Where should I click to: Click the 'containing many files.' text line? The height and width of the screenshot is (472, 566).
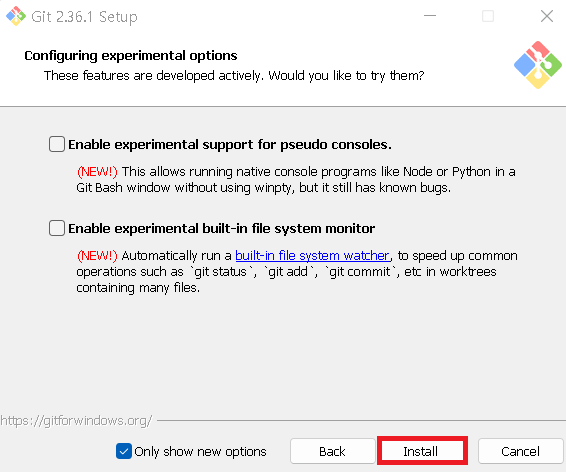coord(138,288)
